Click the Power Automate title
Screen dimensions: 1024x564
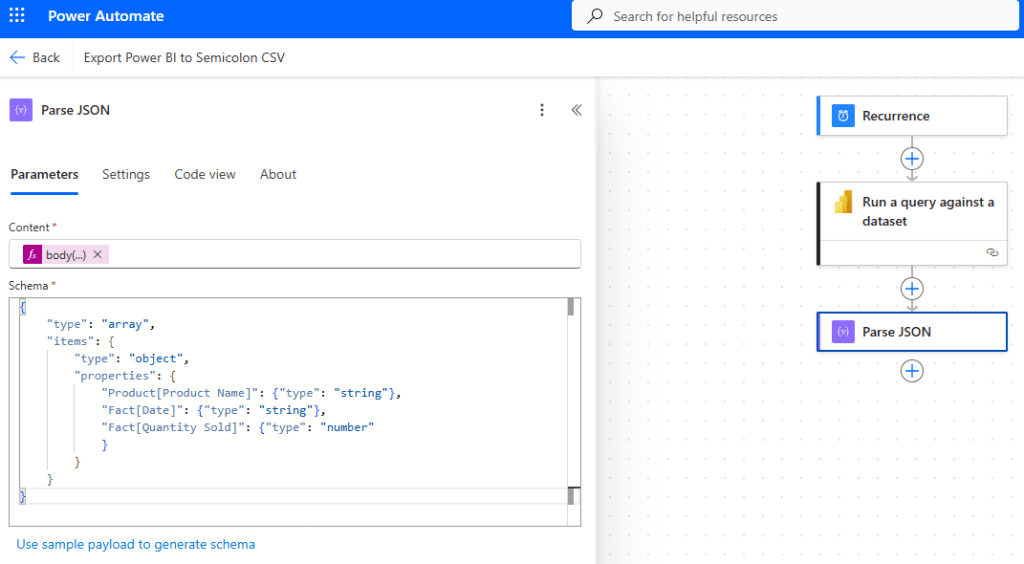[106, 16]
